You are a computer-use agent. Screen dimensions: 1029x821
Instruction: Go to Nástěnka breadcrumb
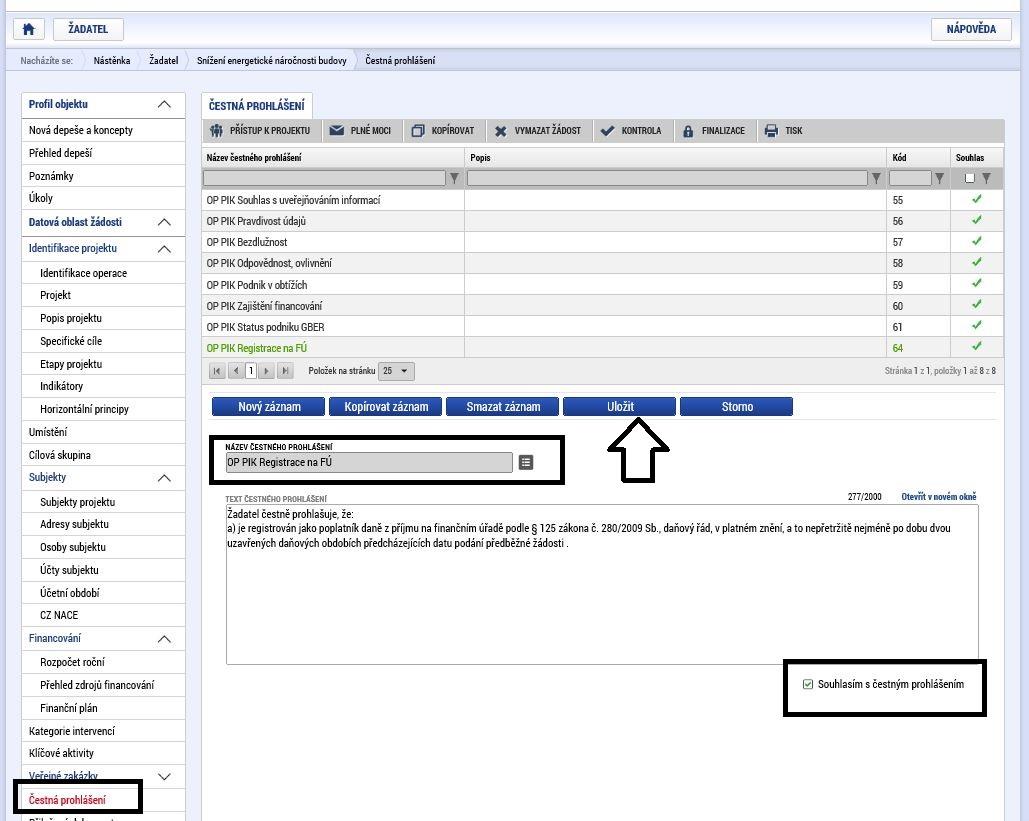click(112, 60)
